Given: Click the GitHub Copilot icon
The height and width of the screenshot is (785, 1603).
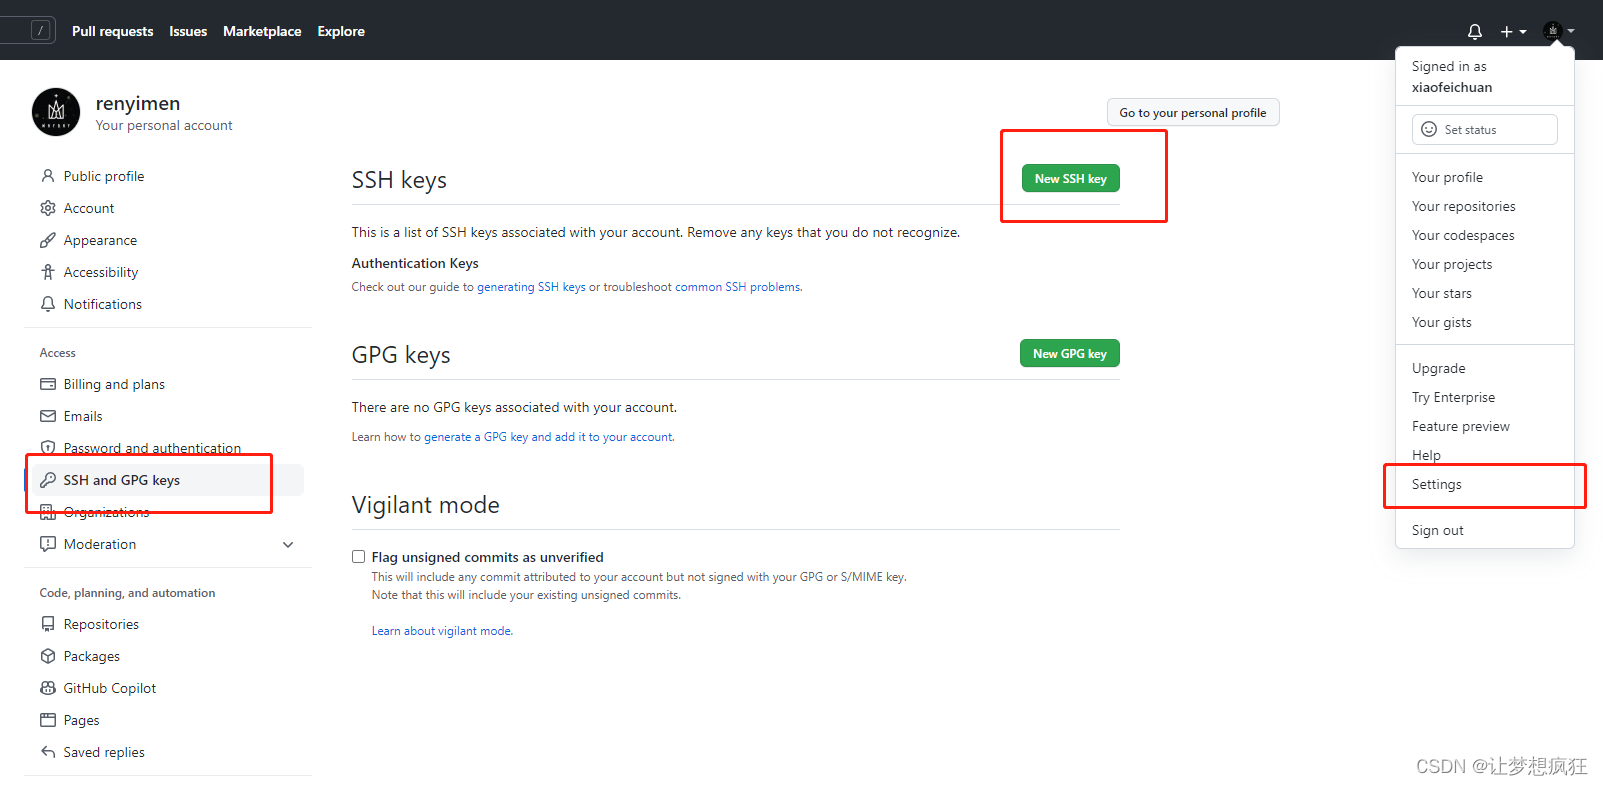Looking at the screenshot, I should click(48, 688).
